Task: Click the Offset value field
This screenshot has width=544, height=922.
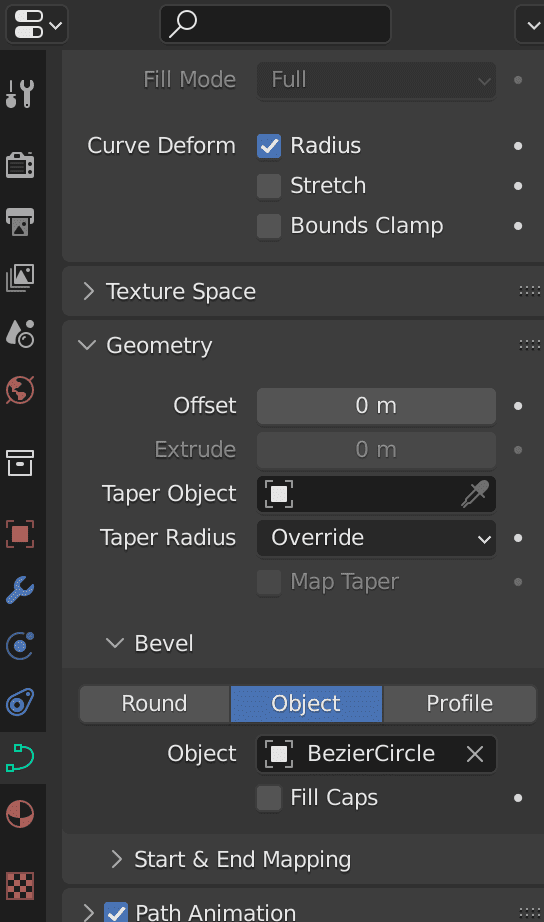Action: tap(376, 406)
